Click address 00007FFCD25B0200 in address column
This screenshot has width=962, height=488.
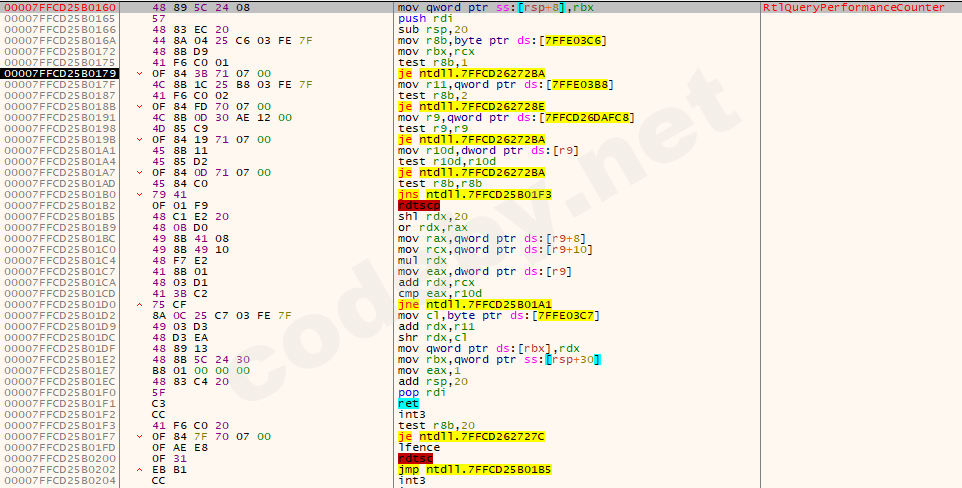click(x=60, y=460)
